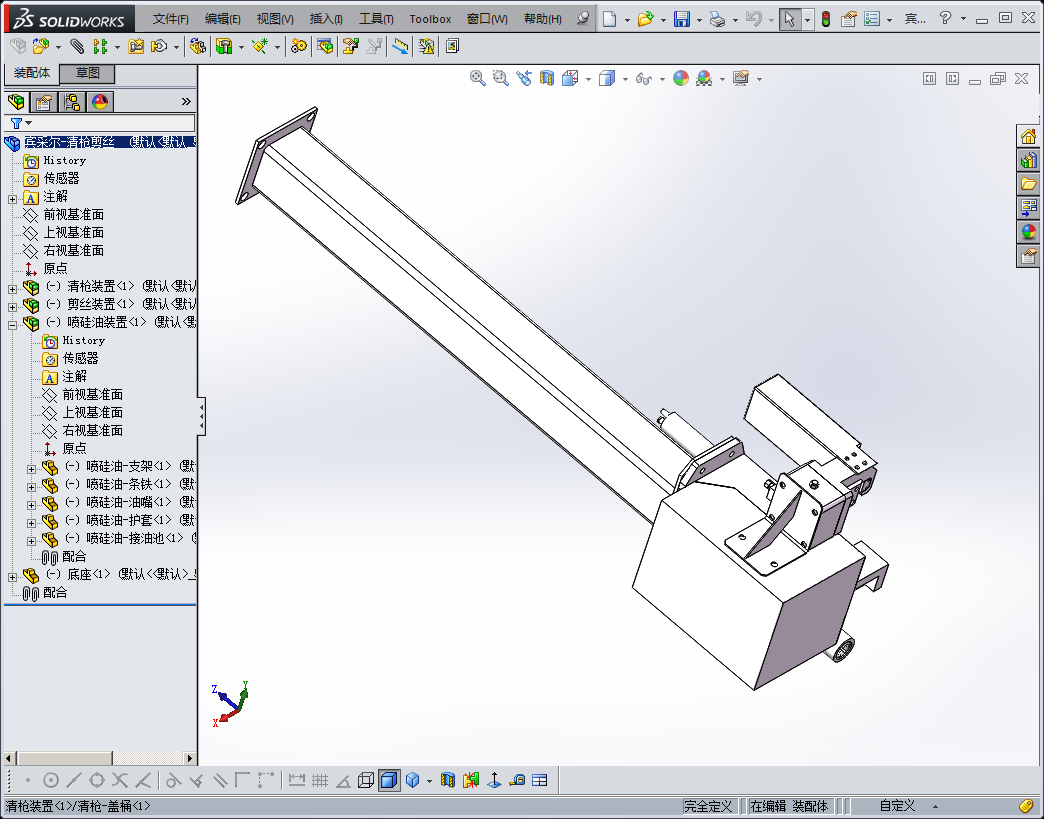1044x819 pixels.
Task: Click the Measure tape icon in bottom toolbar
Action: coord(517,780)
